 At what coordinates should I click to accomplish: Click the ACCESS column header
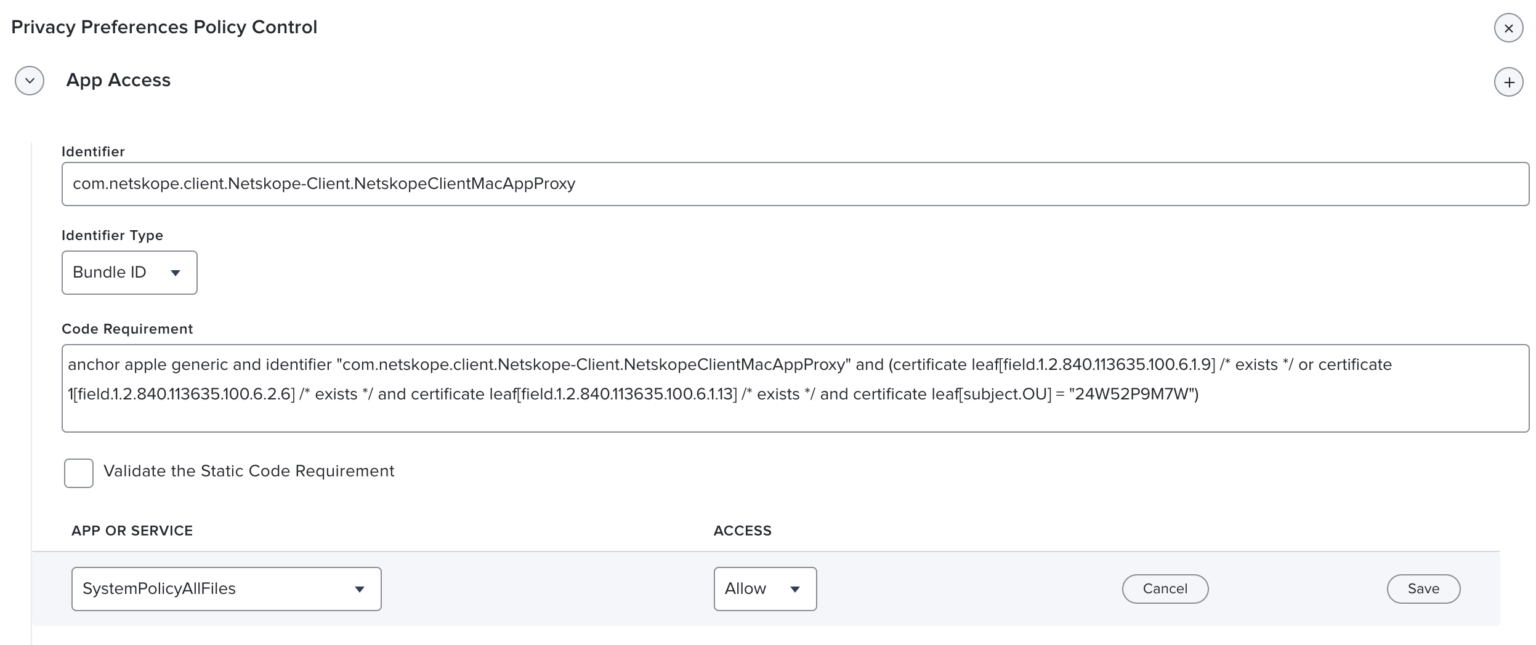click(742, 530)
